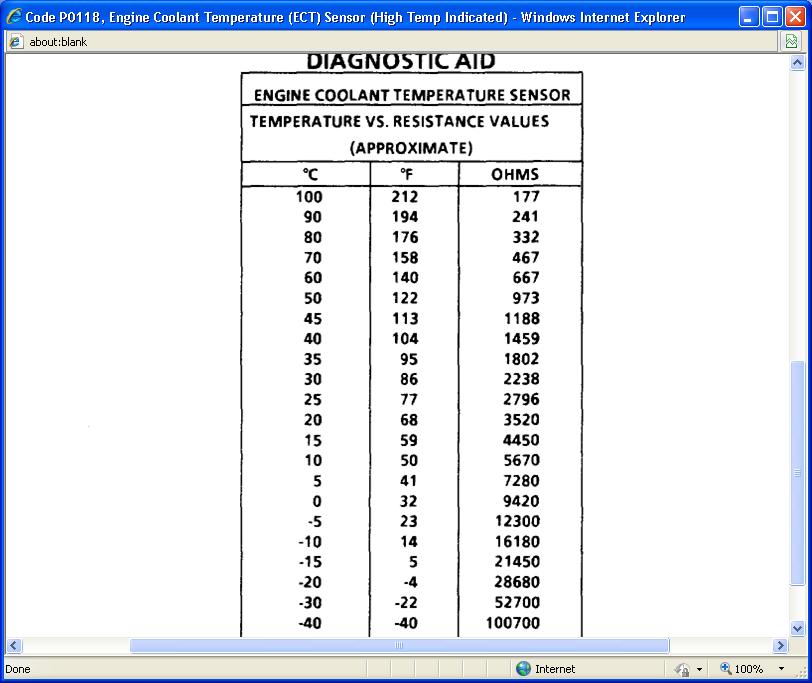The width and height of the screenshot is (812, 683).
Task: Click the OHMS column header
Action: 515,175
